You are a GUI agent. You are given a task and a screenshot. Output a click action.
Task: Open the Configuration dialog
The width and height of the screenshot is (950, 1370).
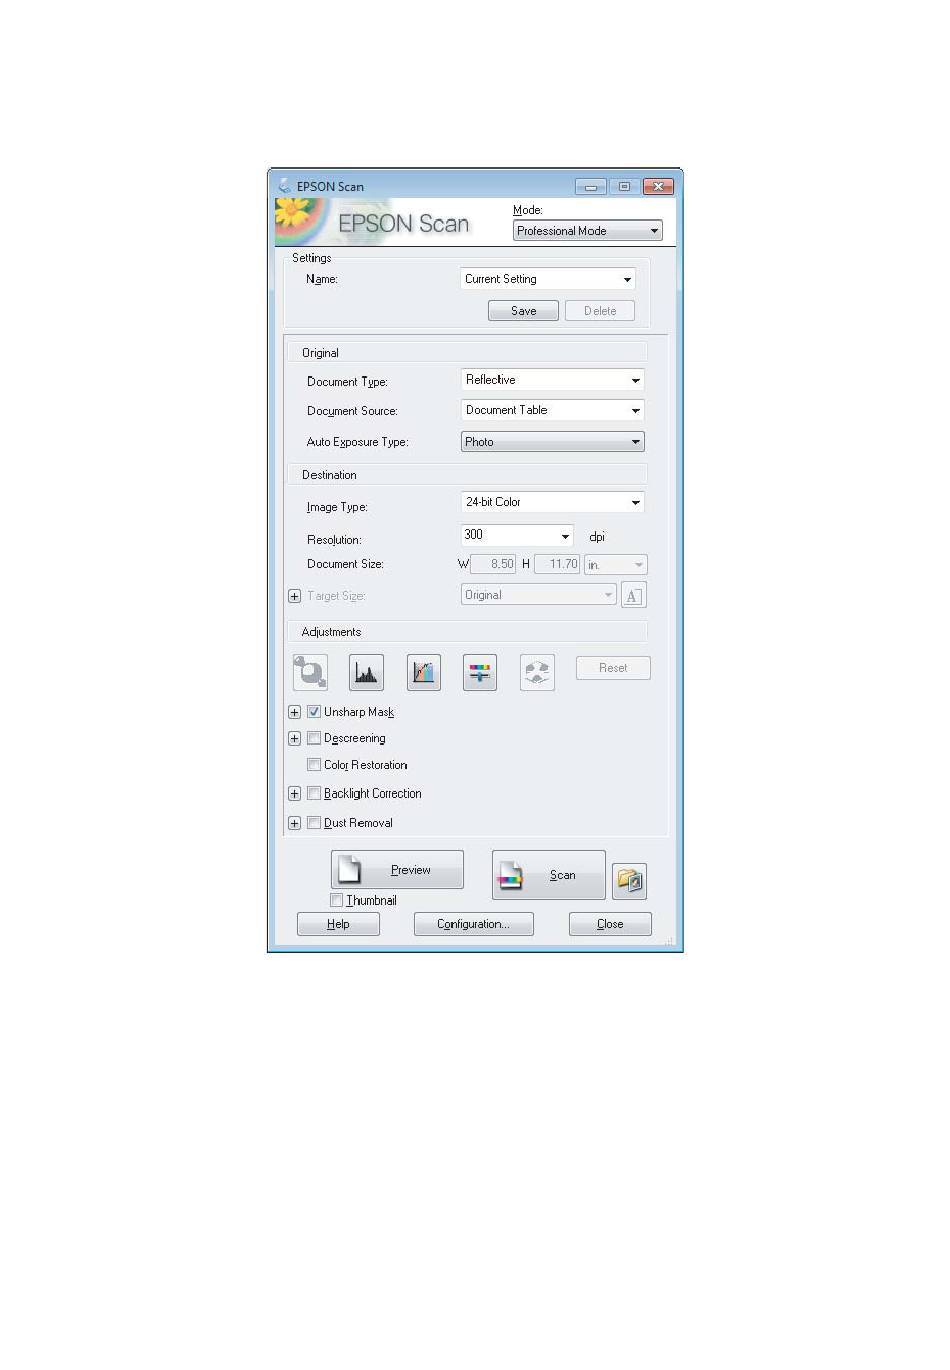point(473,924)
